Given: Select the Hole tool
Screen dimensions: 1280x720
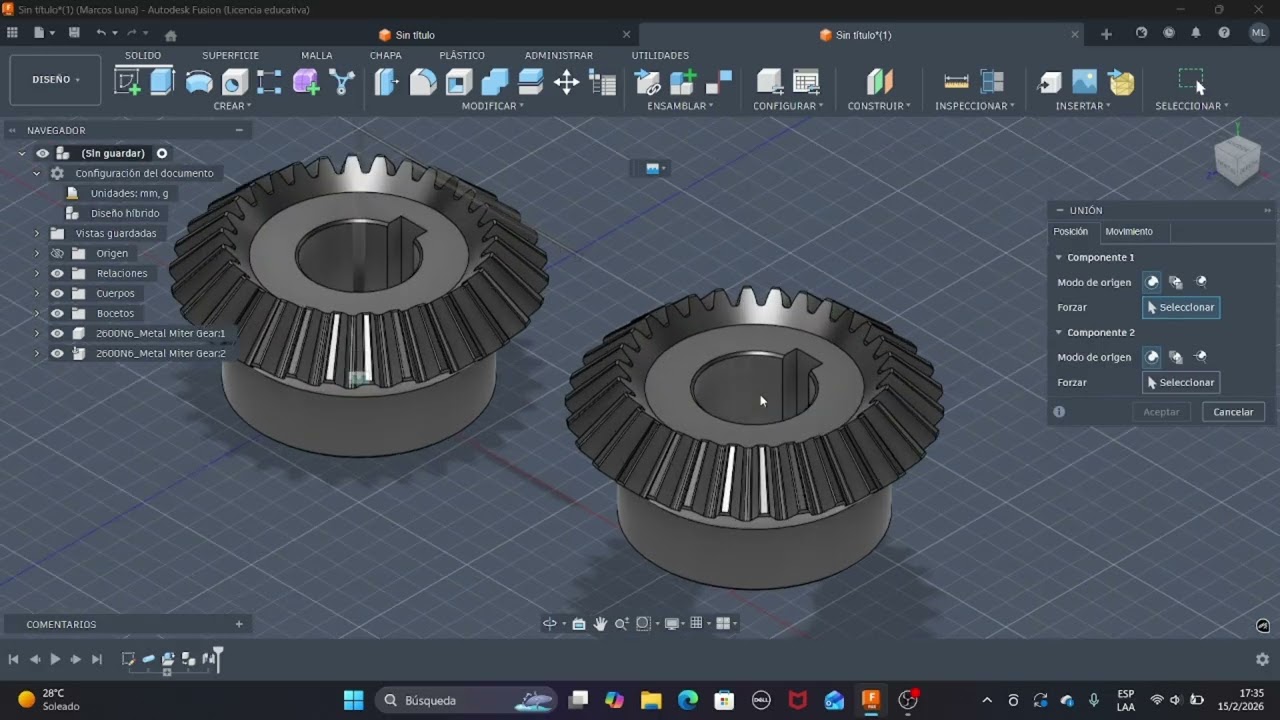Looking at the screenshot, I should pyautogui.click(x=235, y=82).
